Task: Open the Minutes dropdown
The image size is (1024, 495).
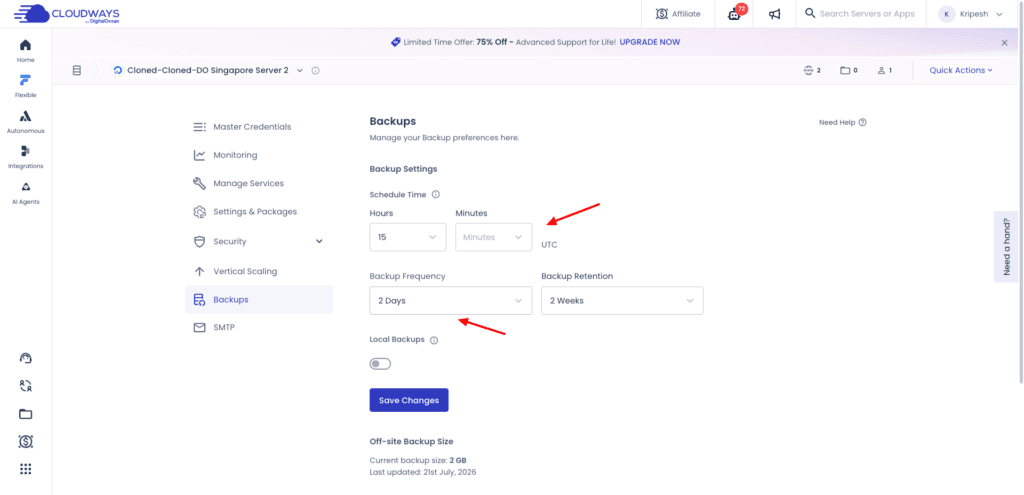Action: click(x=494, y=237)
